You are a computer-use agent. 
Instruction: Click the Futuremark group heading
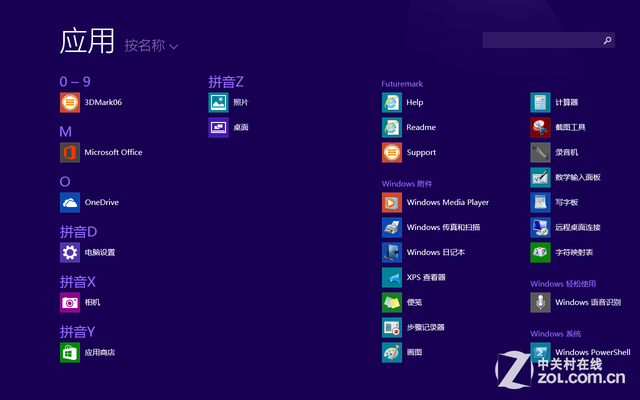tap(402, 84)
